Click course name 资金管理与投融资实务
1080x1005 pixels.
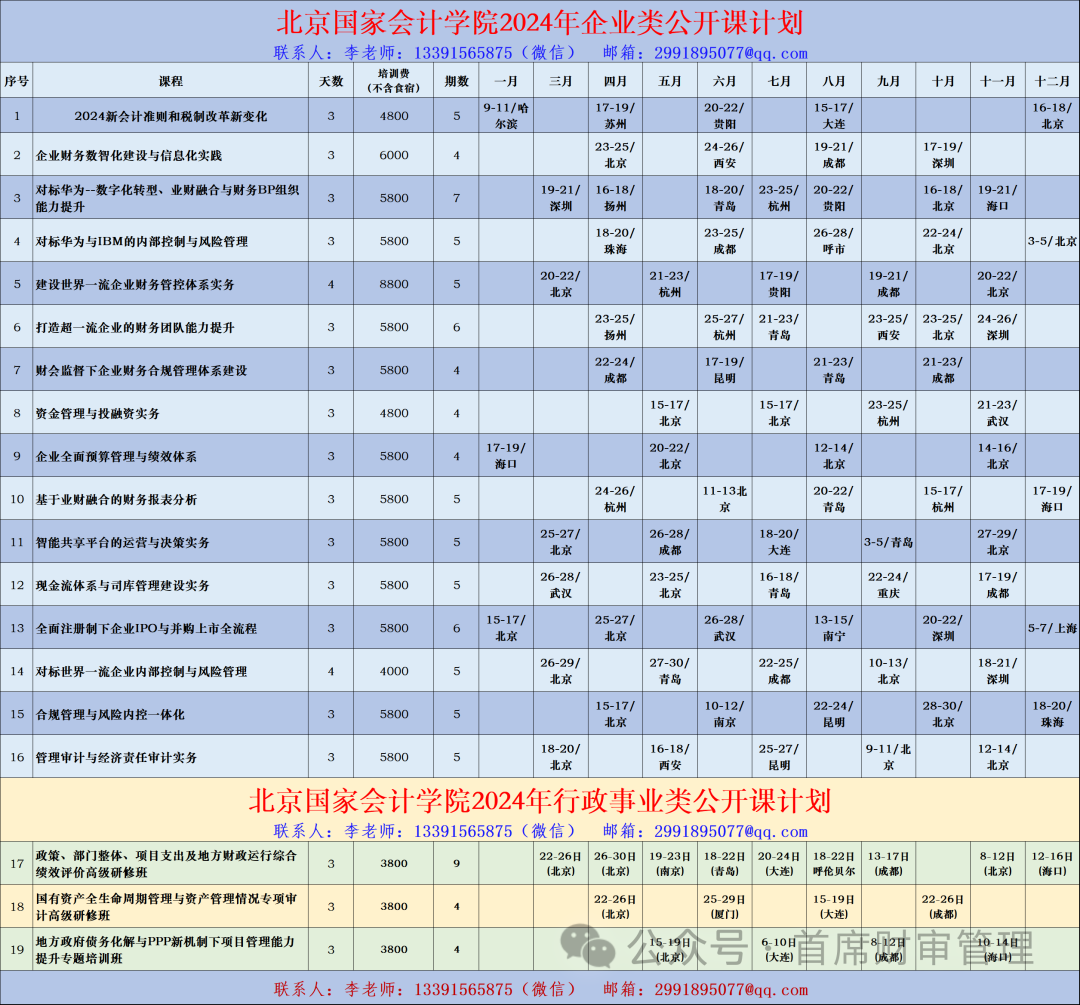click(x=97, y=414)
